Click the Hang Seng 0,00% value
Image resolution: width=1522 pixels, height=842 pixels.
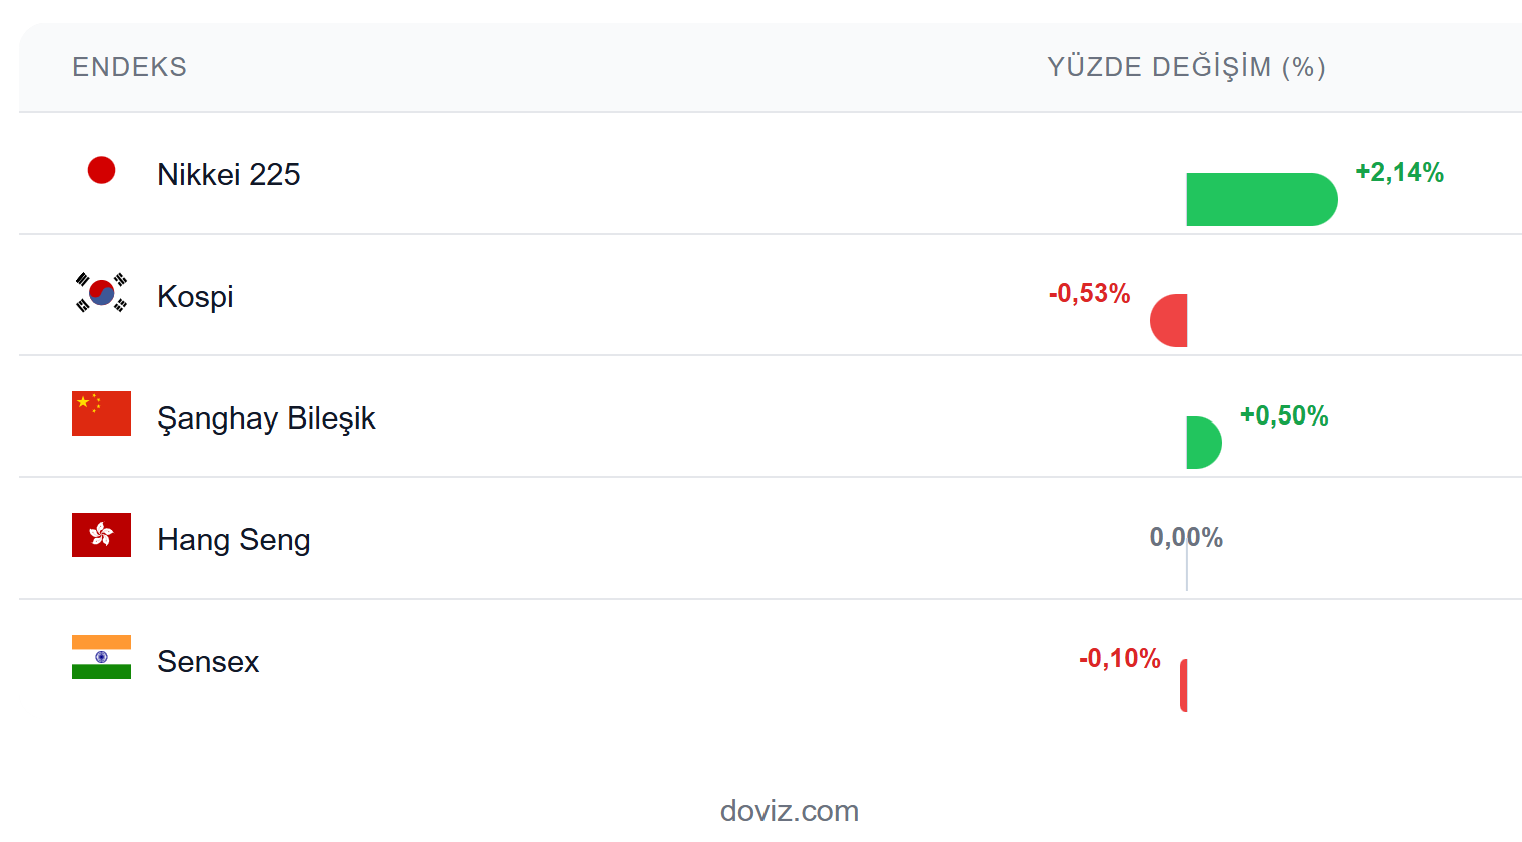[x=1186, y=538]
